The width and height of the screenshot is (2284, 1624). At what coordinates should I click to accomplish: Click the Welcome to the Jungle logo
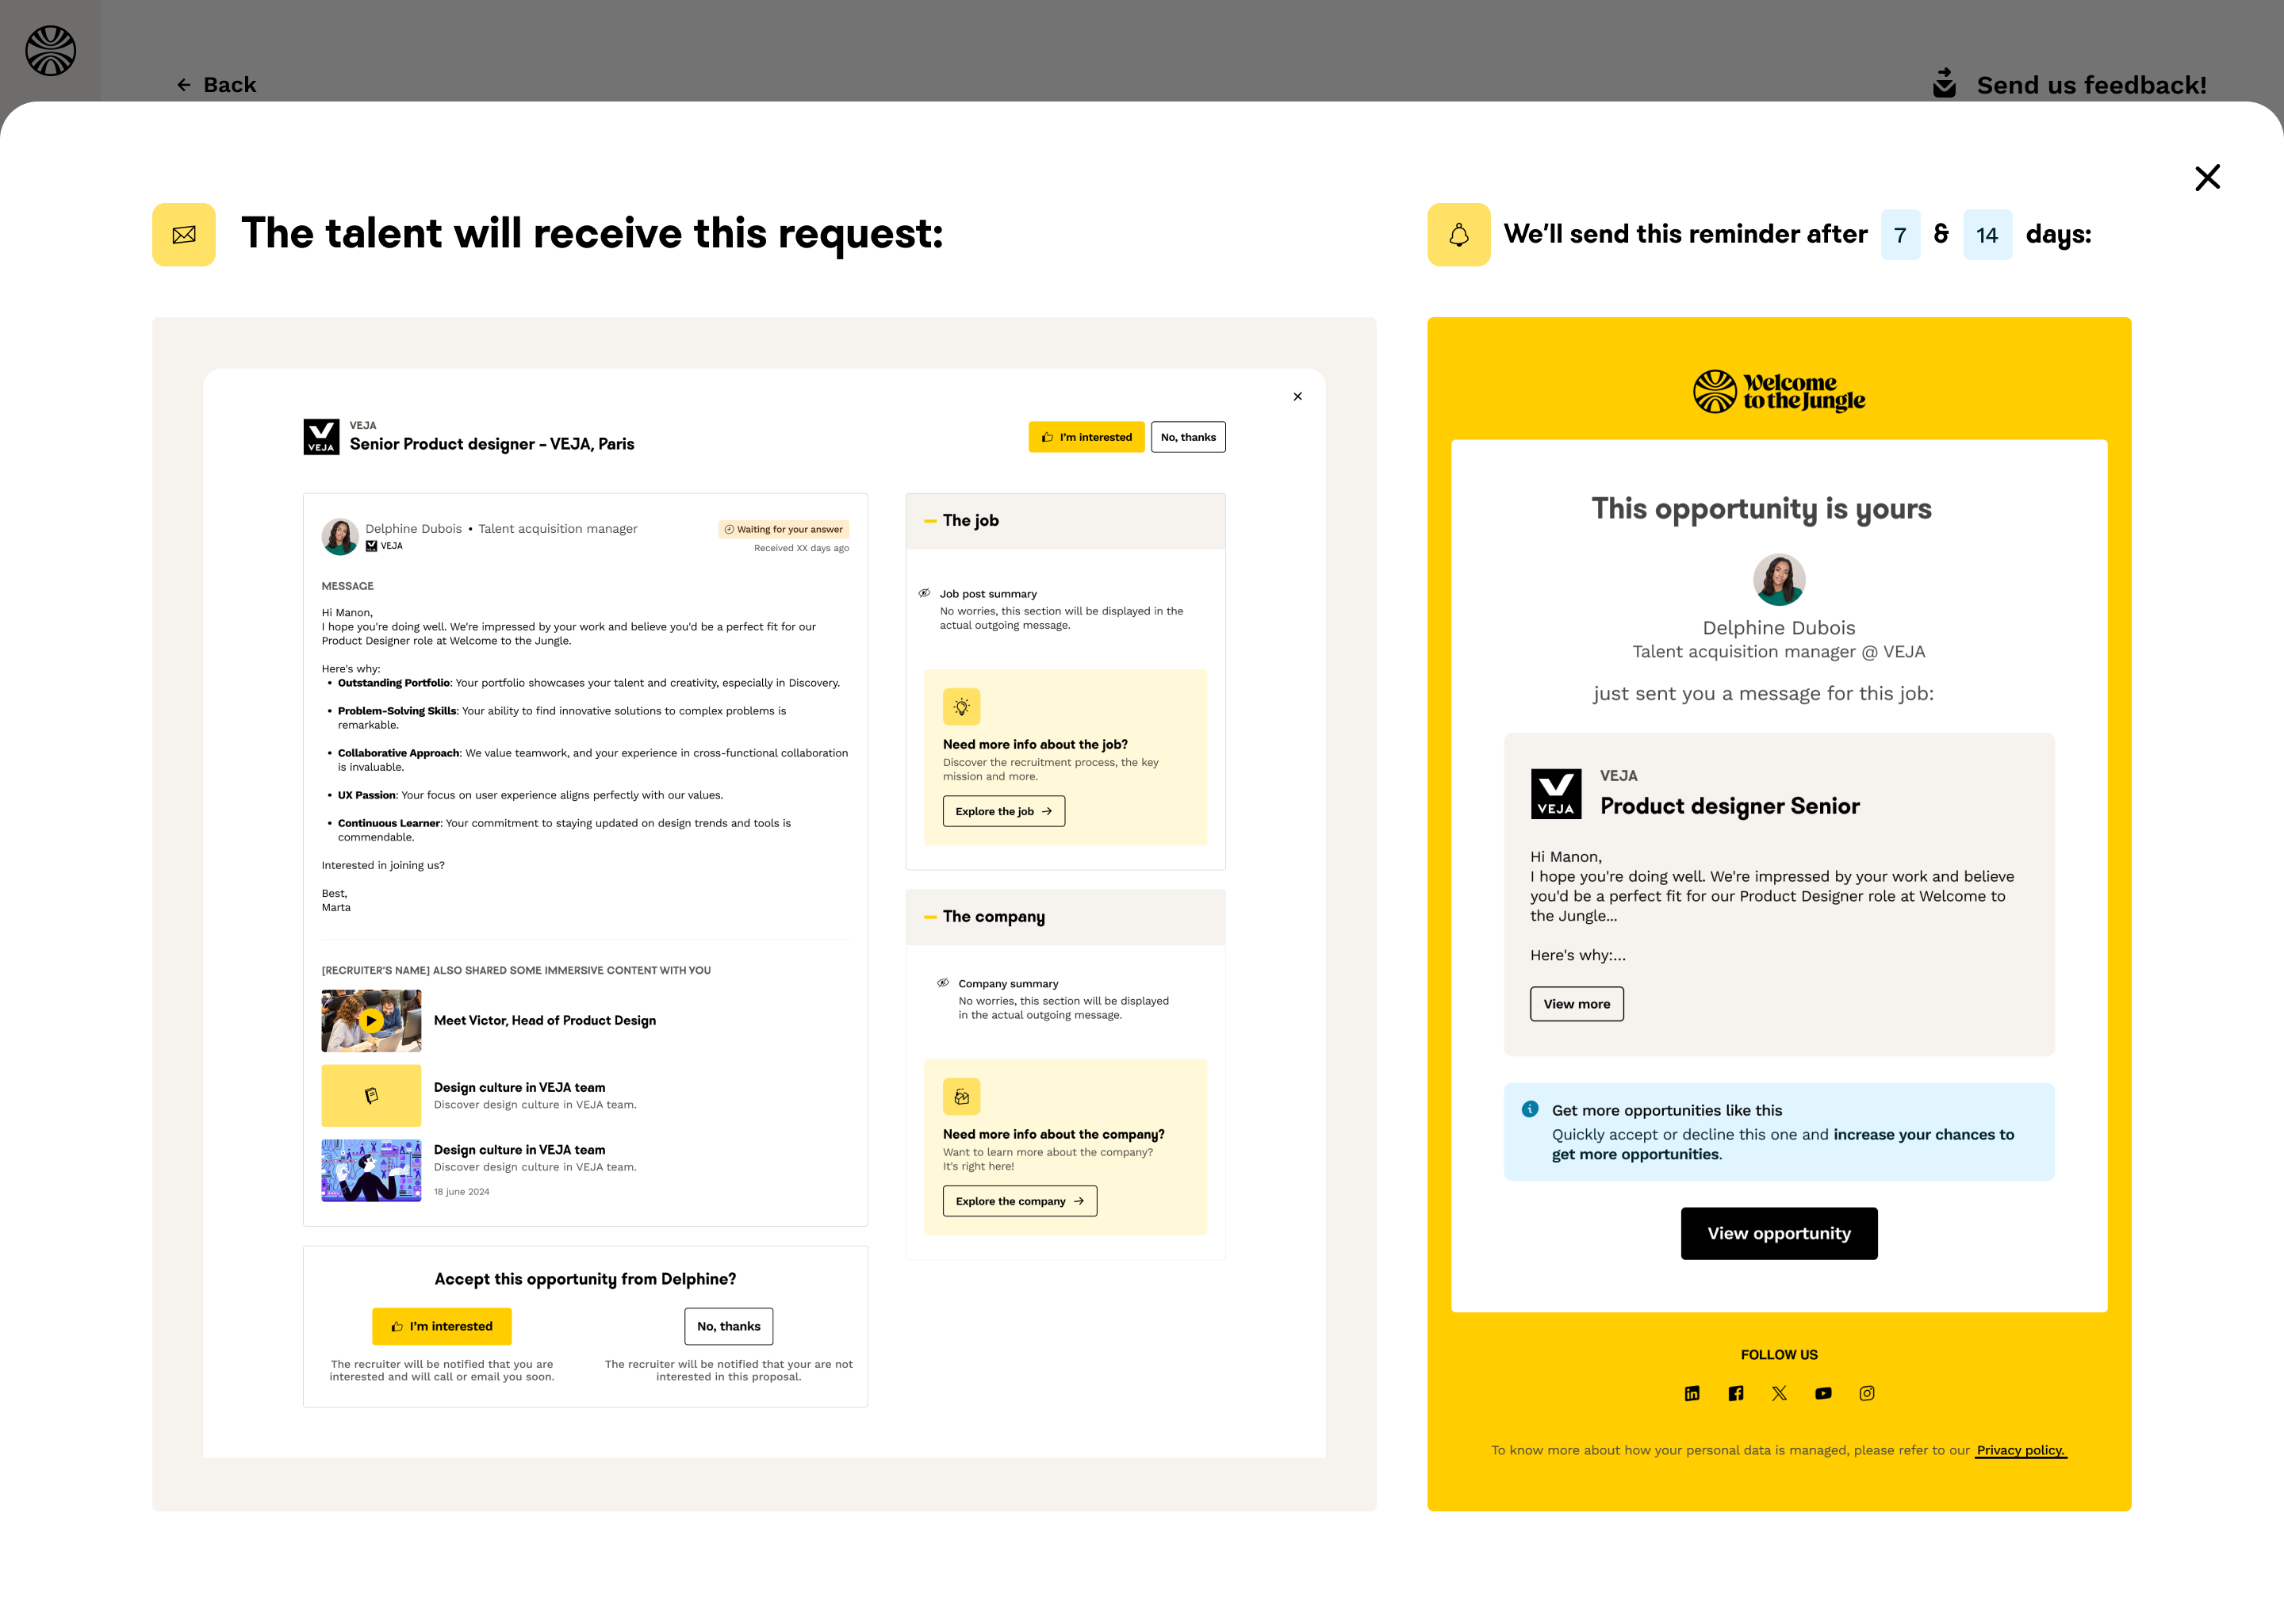tap(1778, 390)
